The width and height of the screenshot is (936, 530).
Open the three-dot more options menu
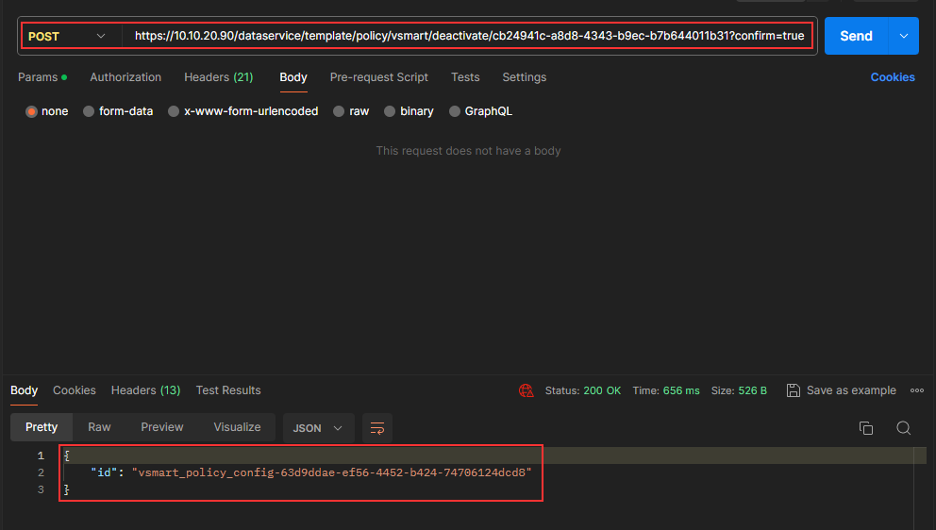pyautogui.click(x=917, y=390)
